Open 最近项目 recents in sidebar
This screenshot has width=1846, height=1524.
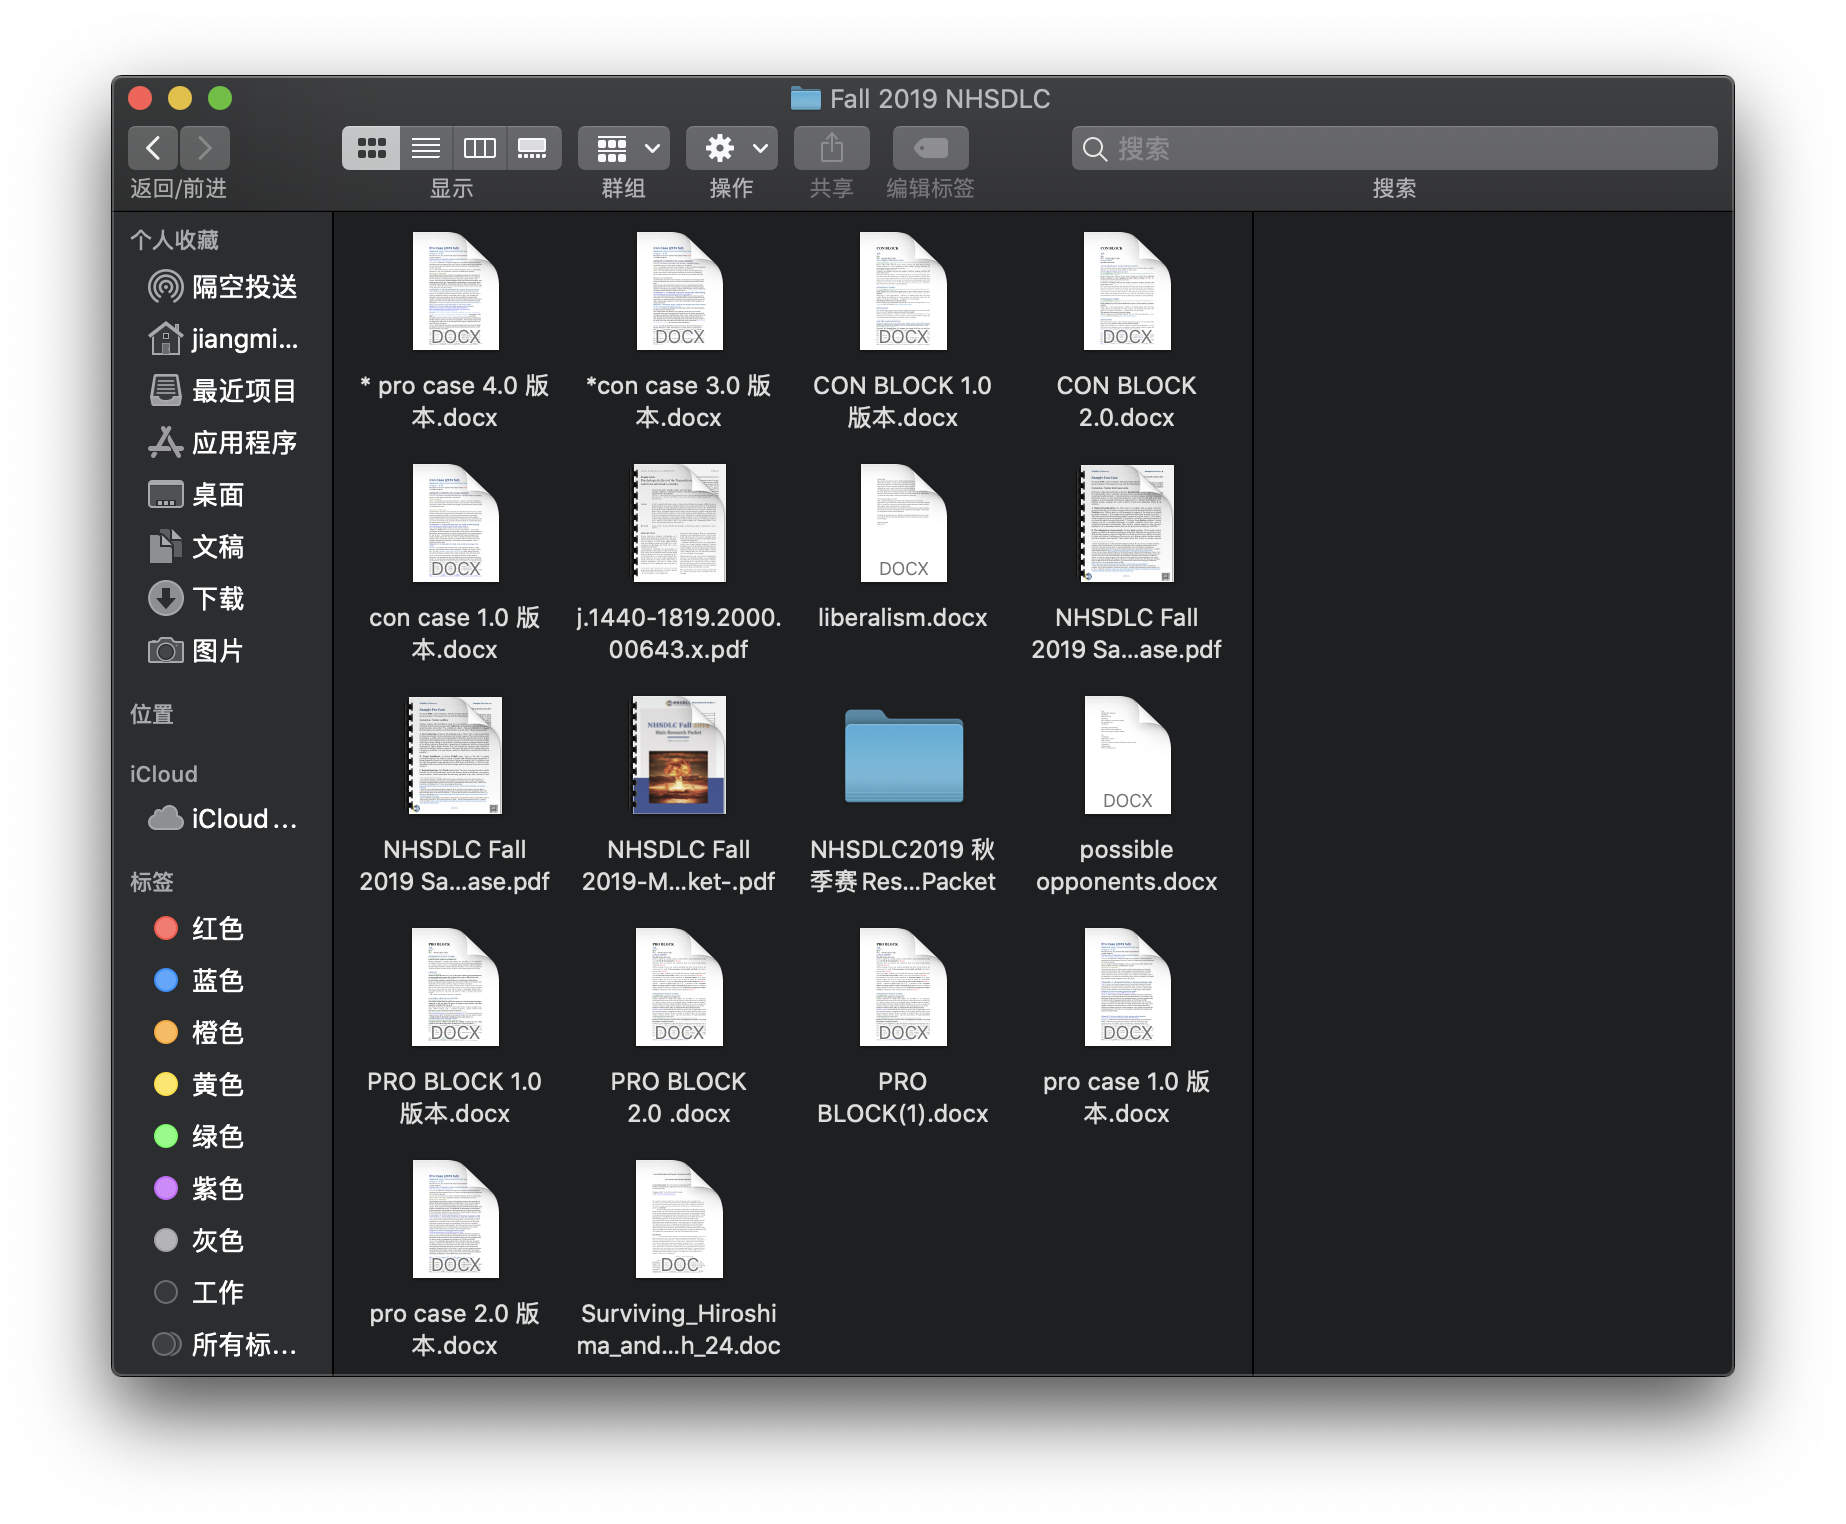point(222,391)
